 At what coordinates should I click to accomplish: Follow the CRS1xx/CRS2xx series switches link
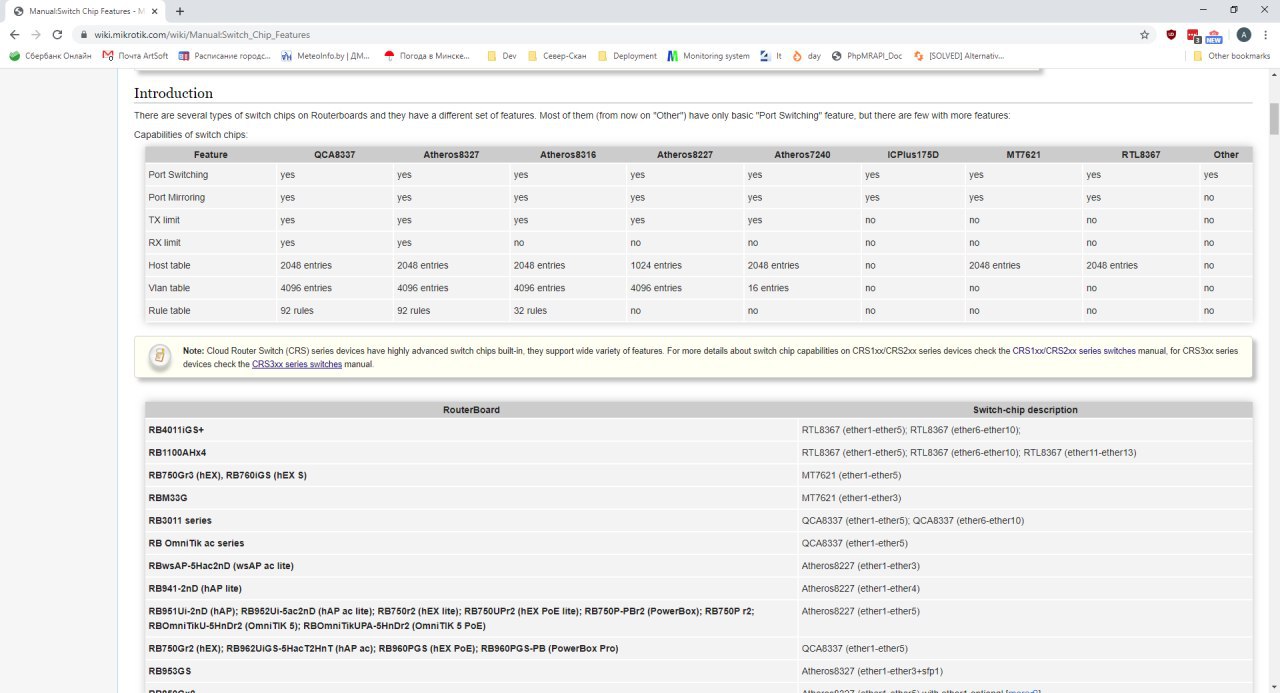(x=1073, y=351)
